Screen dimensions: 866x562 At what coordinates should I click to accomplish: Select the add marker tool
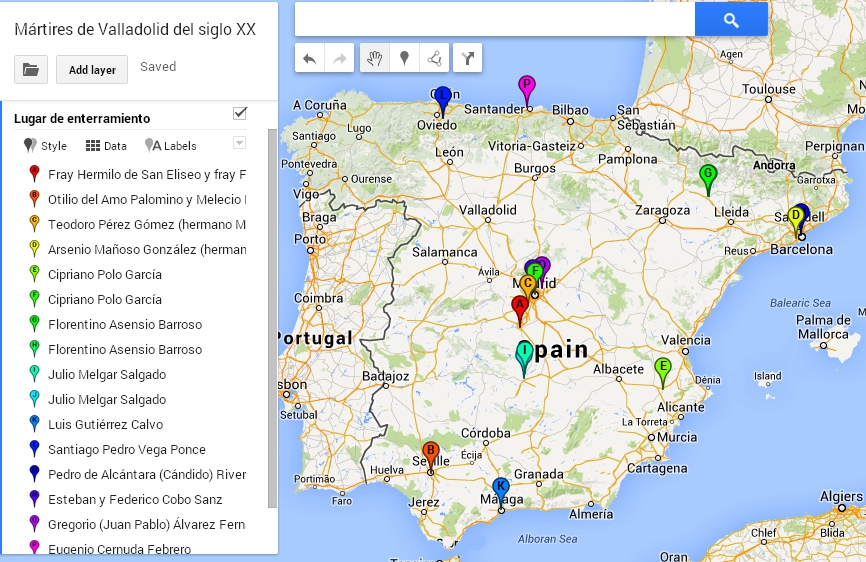(404, 59)
